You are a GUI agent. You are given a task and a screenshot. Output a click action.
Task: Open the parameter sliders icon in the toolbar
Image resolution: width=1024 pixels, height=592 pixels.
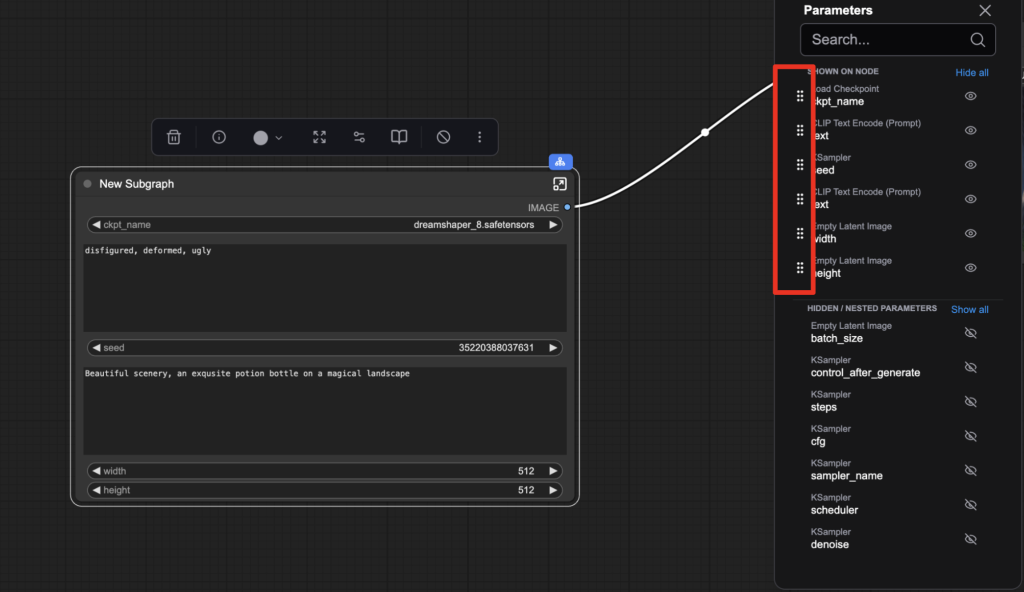coord(359,137)
